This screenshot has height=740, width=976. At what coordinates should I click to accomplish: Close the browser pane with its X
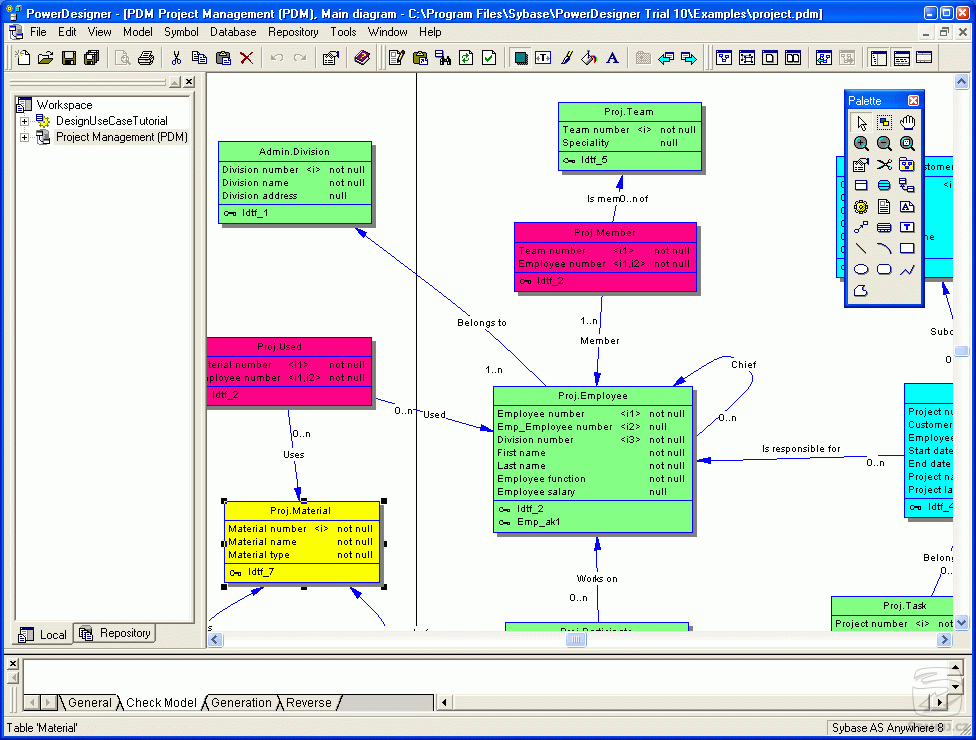(x=189, y=82)
